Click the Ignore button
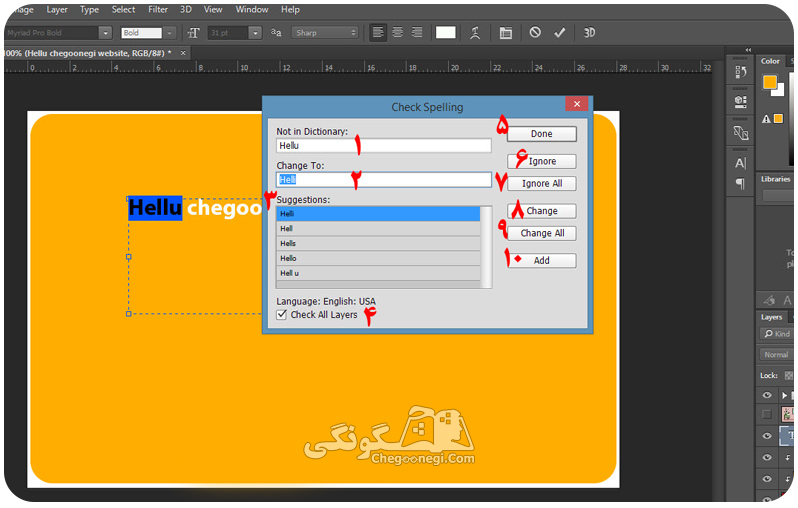The width and height of the screenshot is (798, 508). (x=542, y=161)
